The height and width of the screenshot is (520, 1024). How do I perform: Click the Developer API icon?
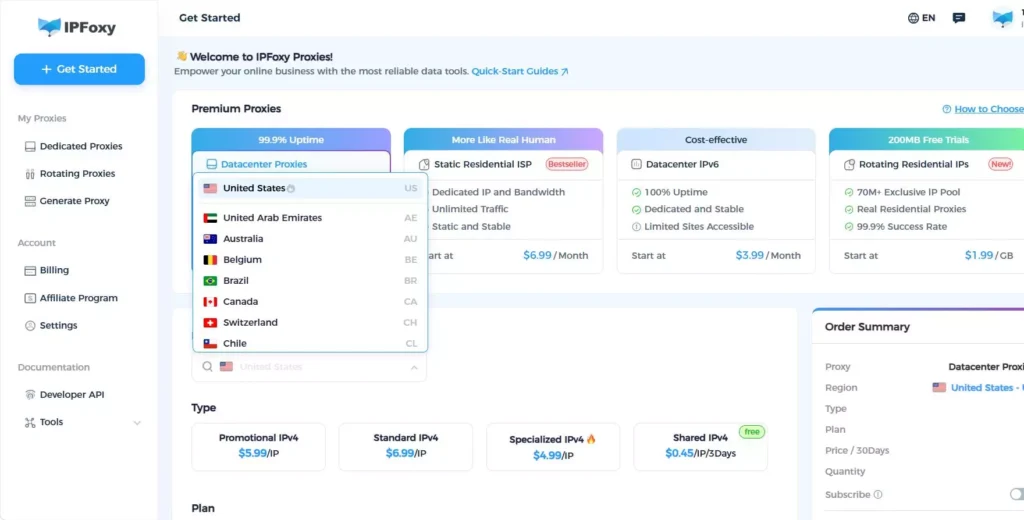(30, 394)
